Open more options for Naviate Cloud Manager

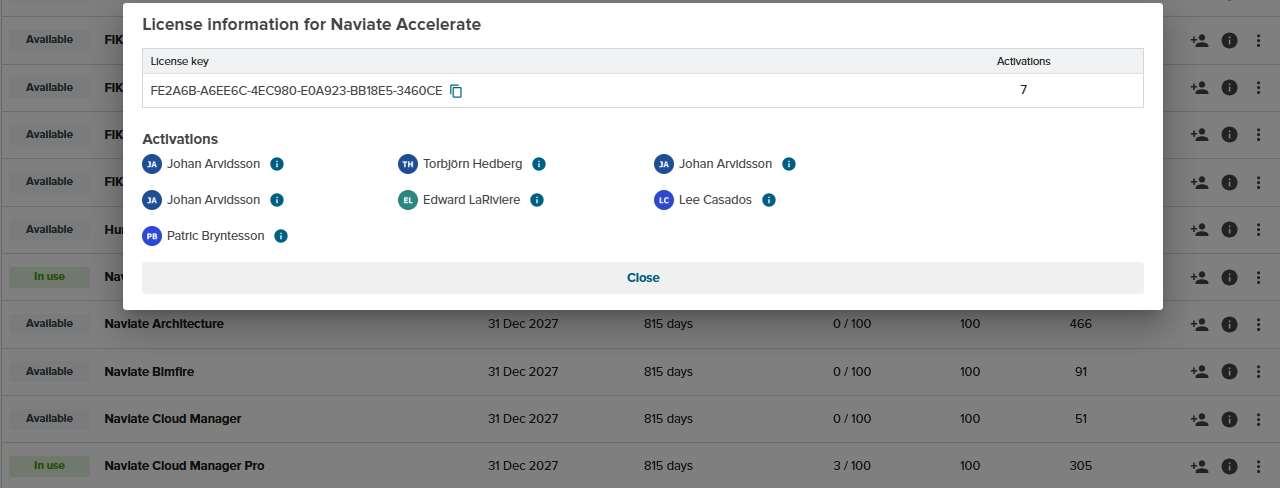(x=1258, y=419)
